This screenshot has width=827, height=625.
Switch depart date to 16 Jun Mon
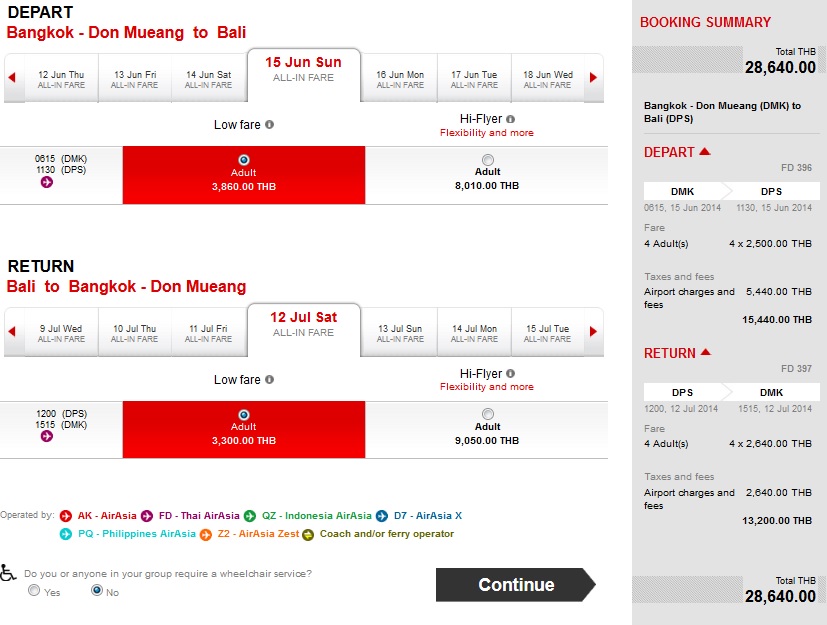[400, 79]
